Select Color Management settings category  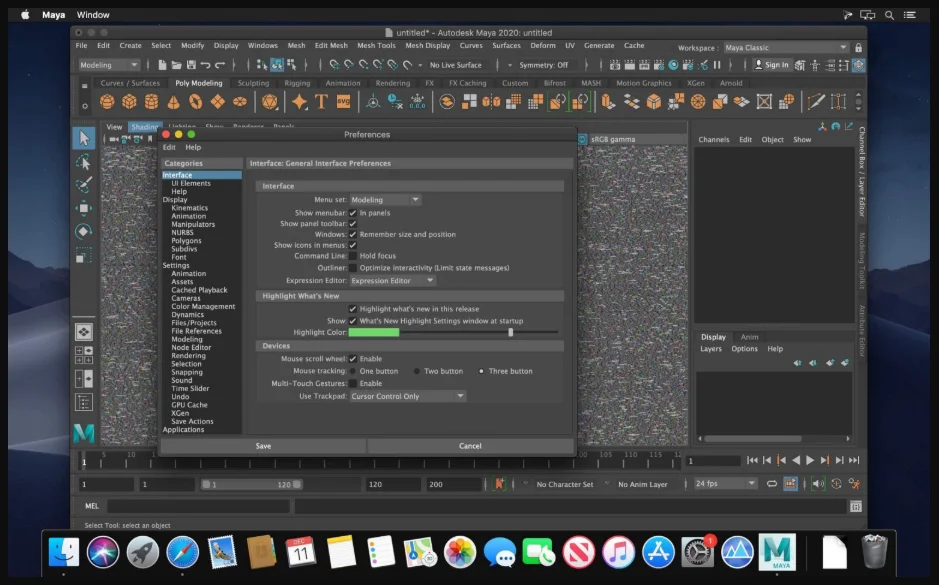pyautogui.click(x=203, y=307)
